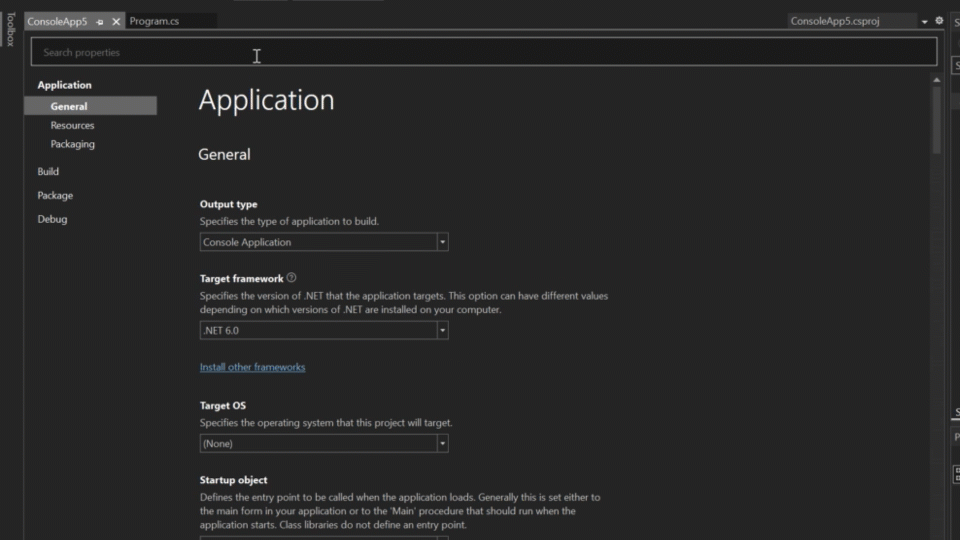Click the Target OS label
Screen dimensions: 960x540
tap(223, 405)
